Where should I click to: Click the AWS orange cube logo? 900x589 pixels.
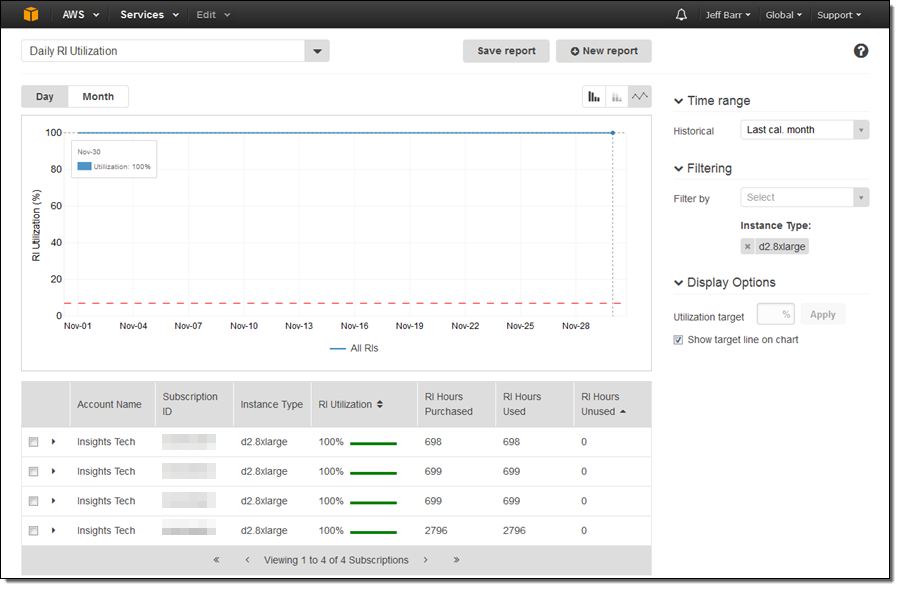pos(32,14)
